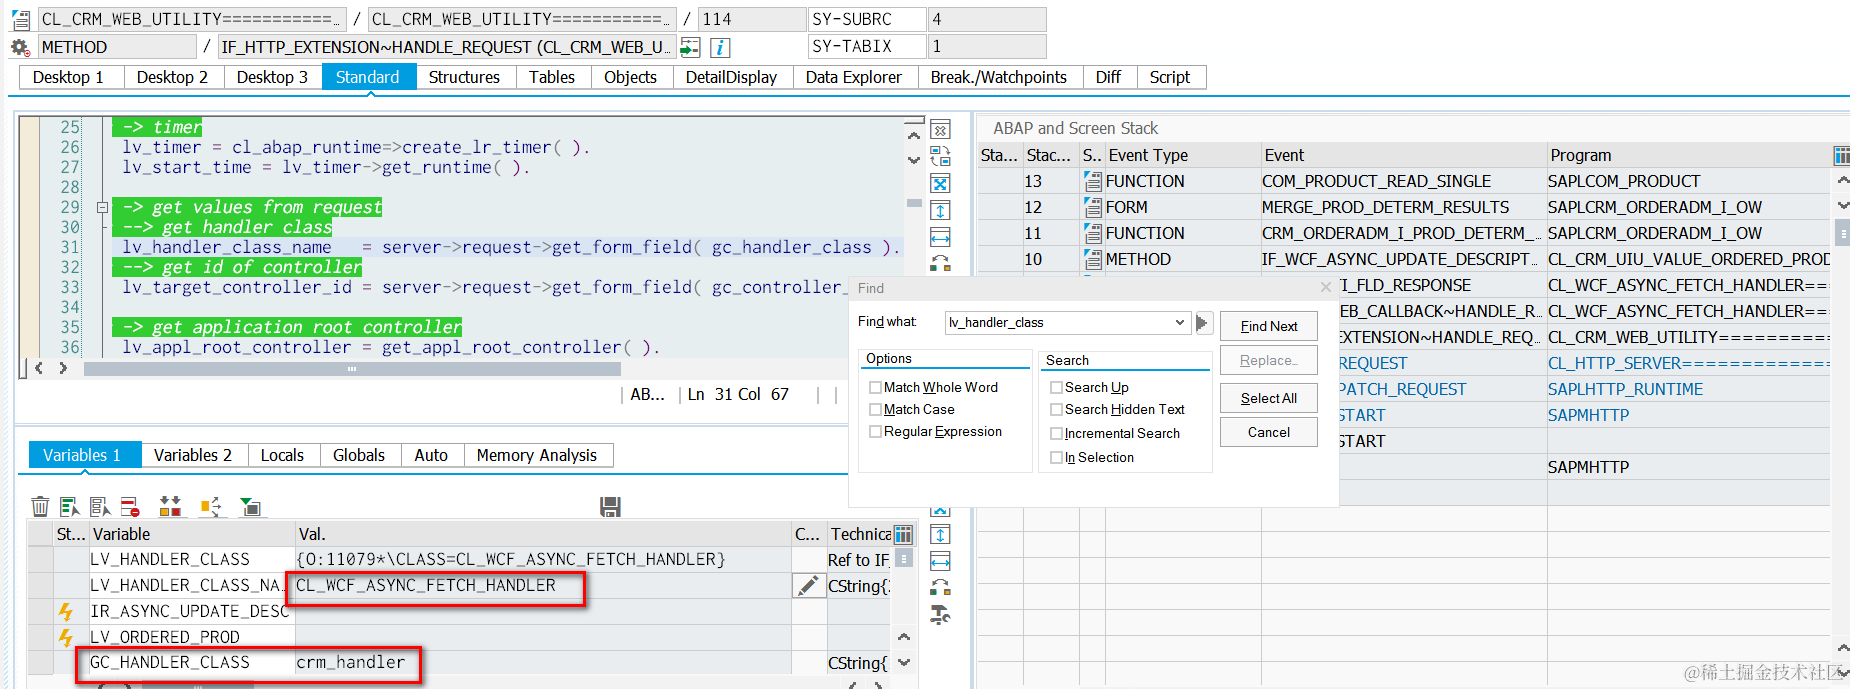Viewport: 1850px width, 689px height.
Task: Click the code editor horizontal scrollbar
Action: point(352,369)
